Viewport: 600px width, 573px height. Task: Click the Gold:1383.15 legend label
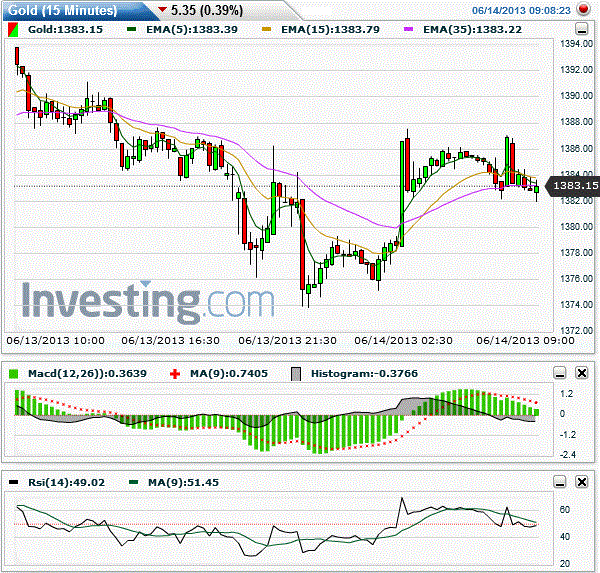pos(65,29)
